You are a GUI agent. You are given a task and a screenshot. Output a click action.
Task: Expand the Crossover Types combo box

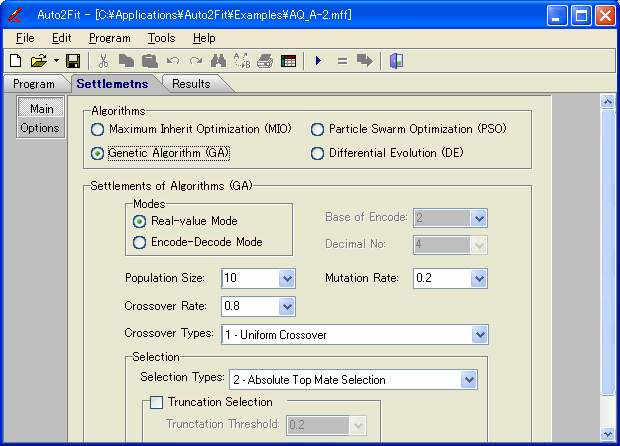click(x=480, y=334)
